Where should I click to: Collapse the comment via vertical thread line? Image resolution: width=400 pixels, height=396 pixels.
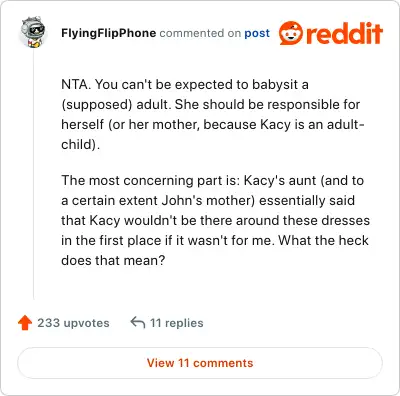pyautogui.click(x=33, y=175)
